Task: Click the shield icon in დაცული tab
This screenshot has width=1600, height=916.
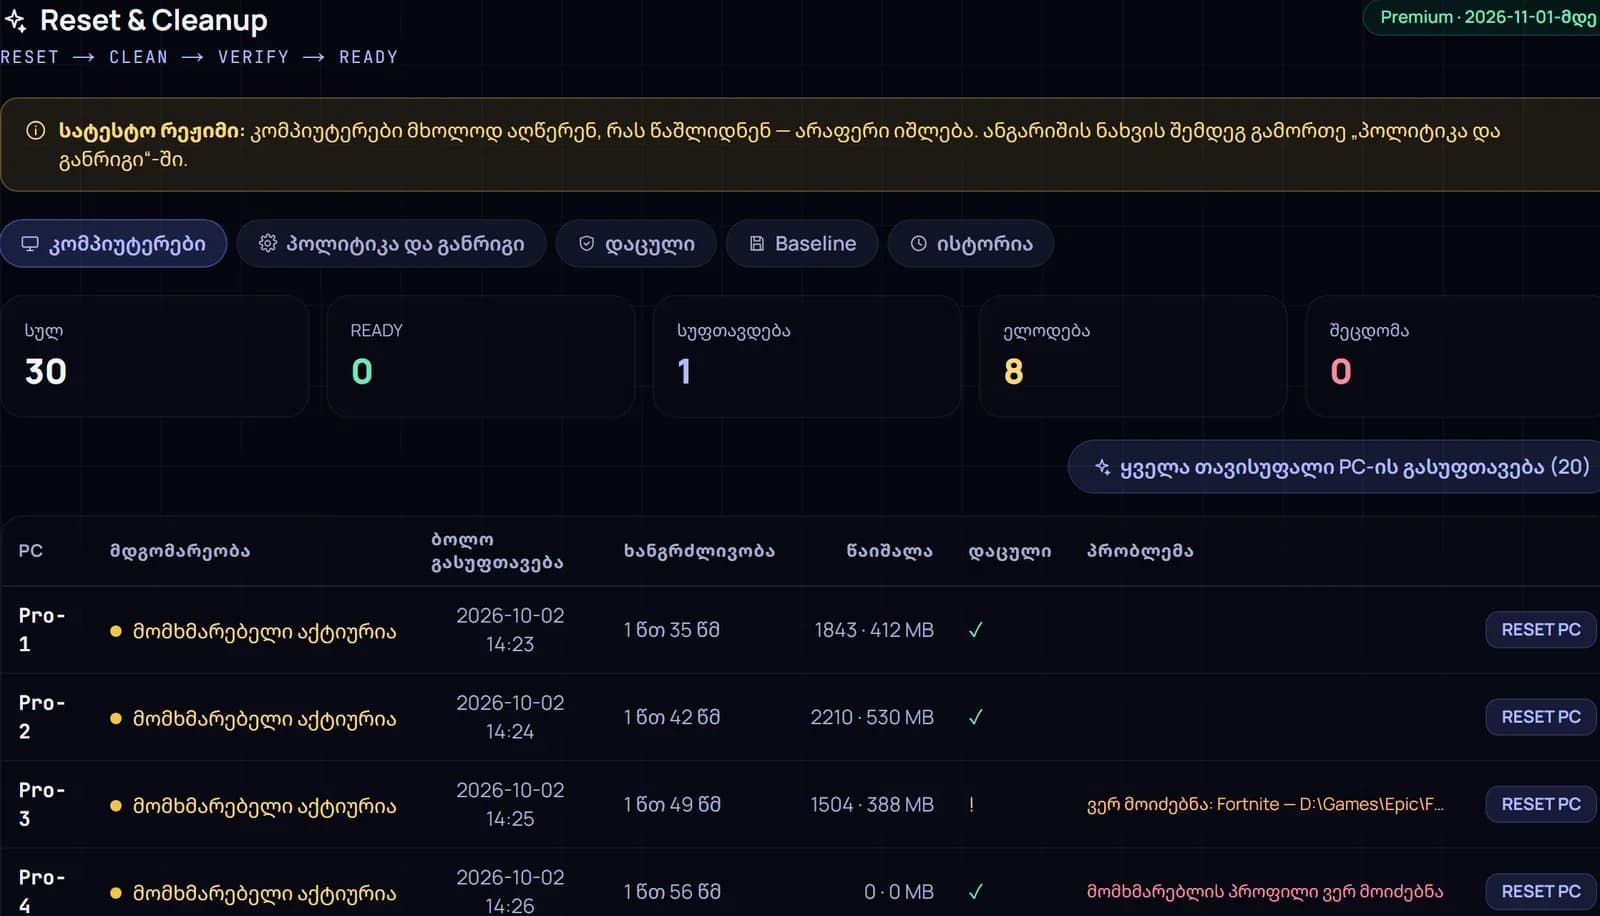Action: point(587,243)
